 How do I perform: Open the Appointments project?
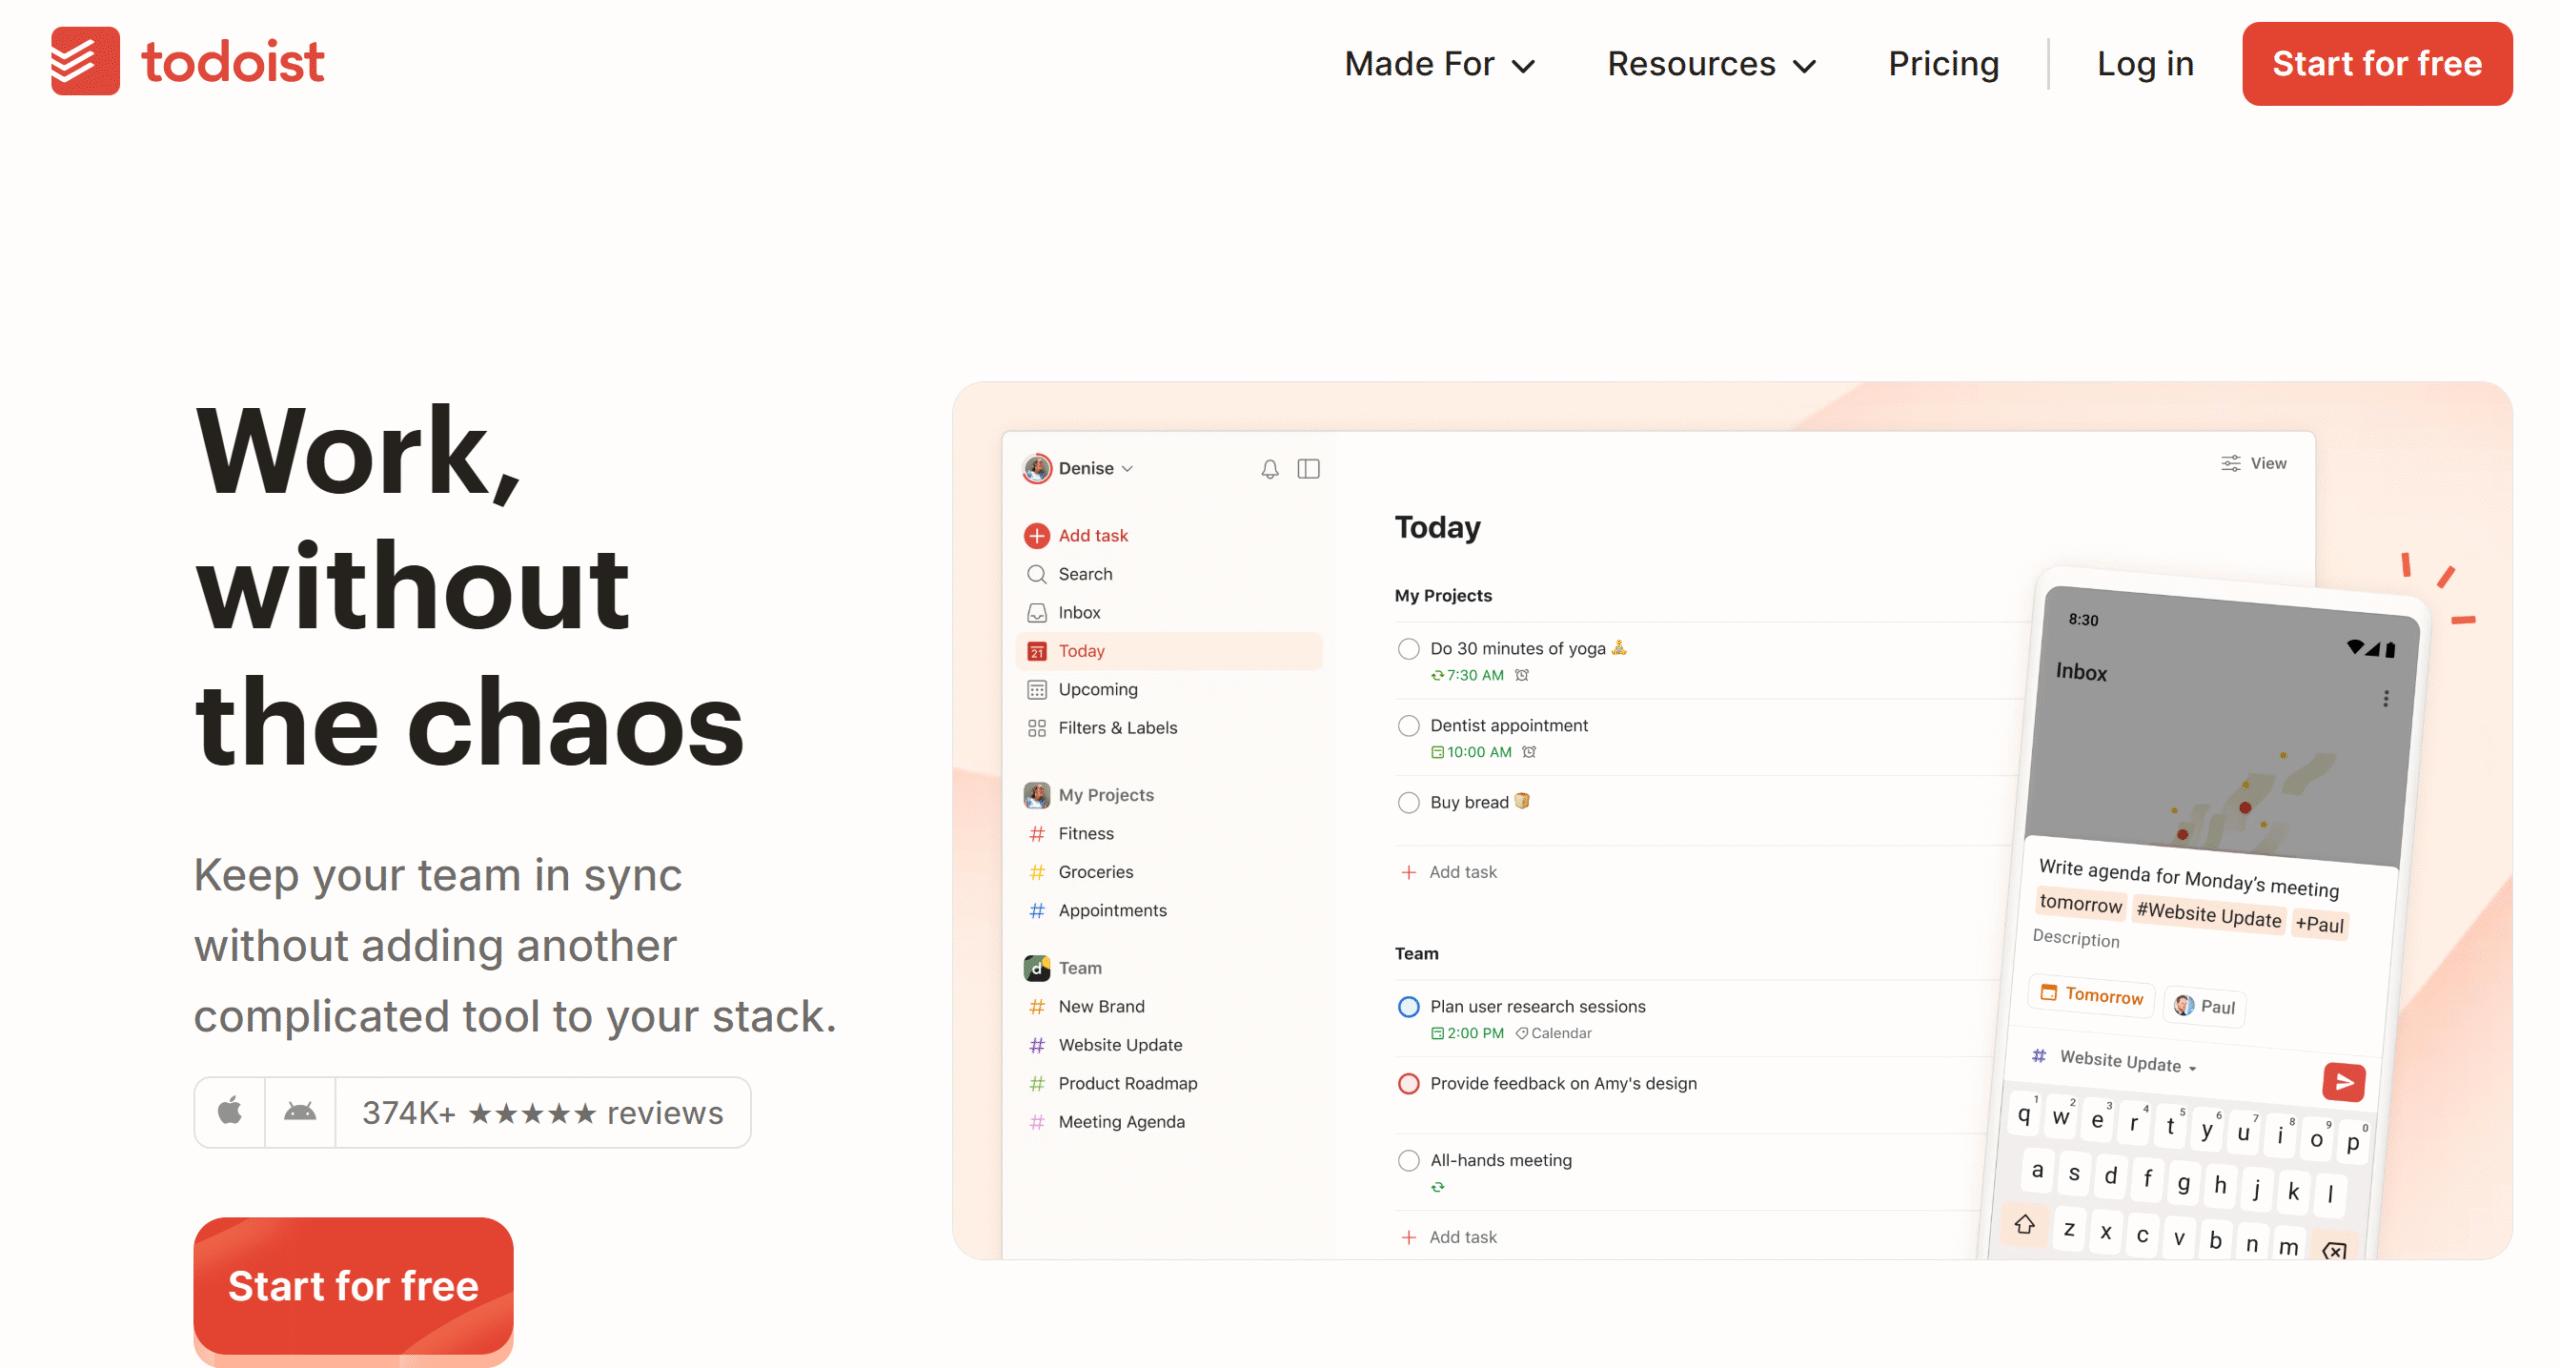coord(1169,910)
